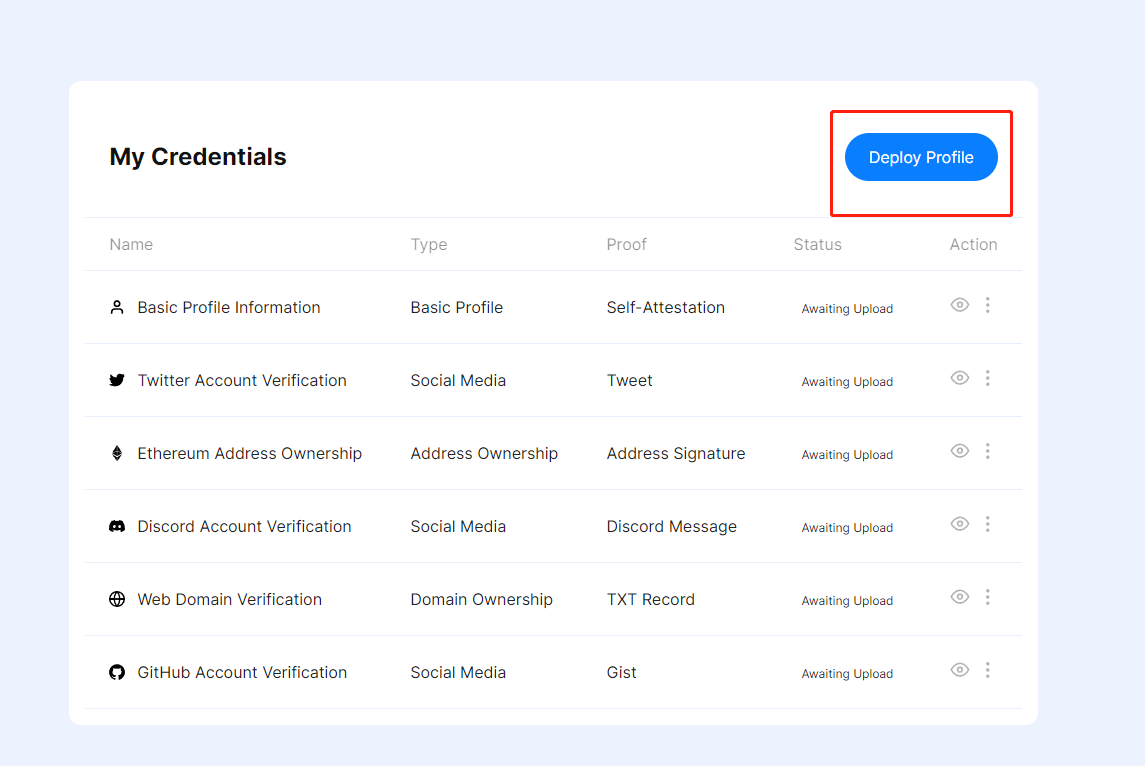Click the Self-Attestation proof cell

coord(666,307)
